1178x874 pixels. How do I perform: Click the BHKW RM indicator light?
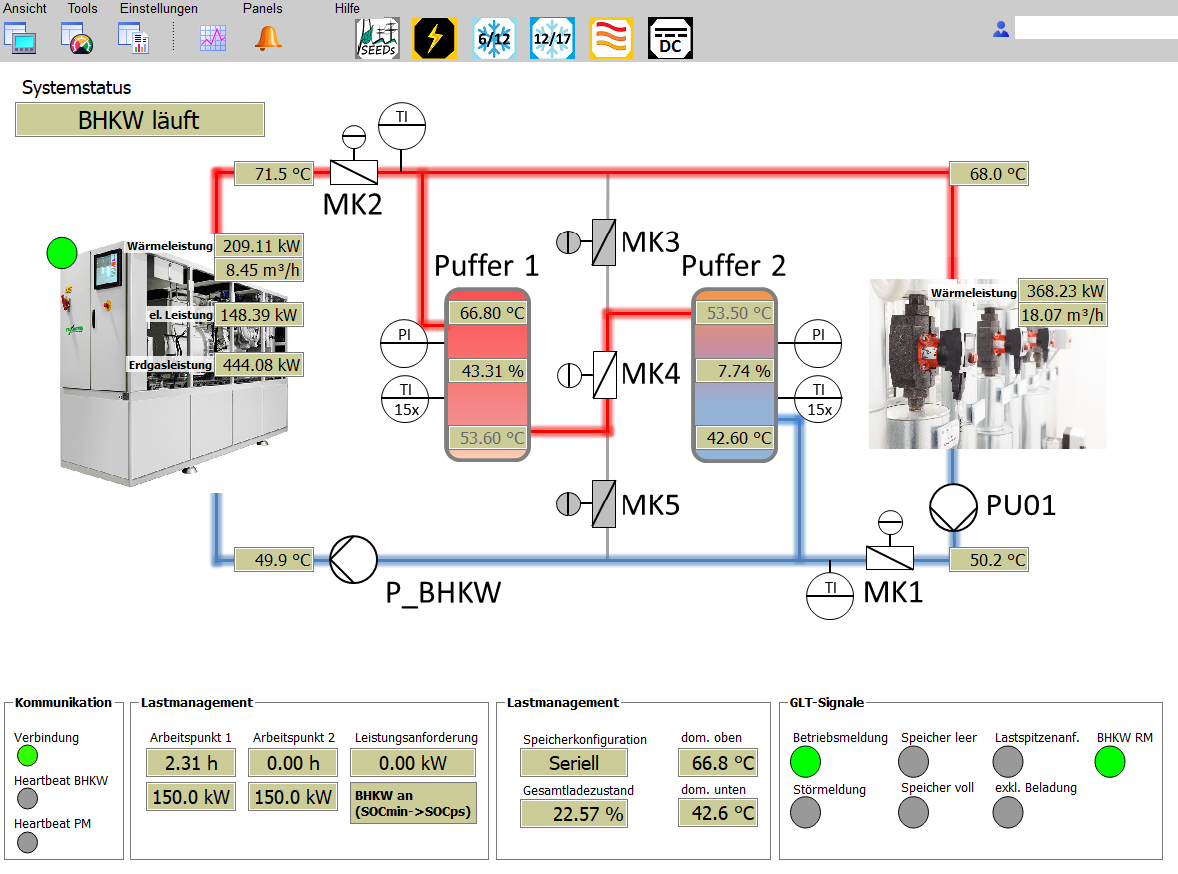[x=1110, y=762]
